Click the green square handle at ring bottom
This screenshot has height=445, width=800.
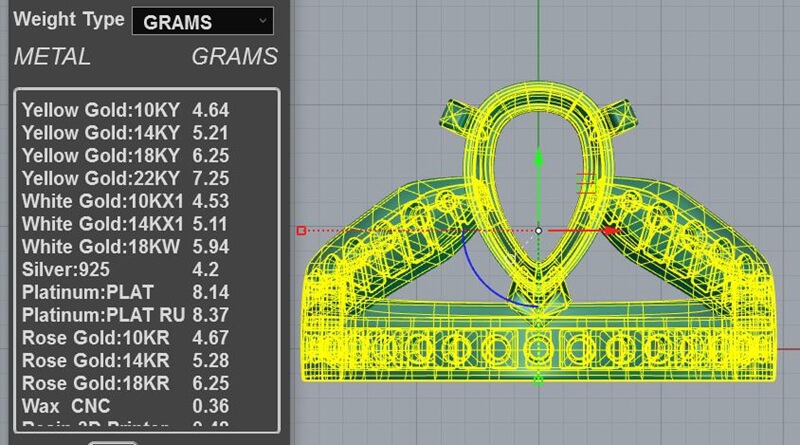pyautogui.click(x=538, y=380)
